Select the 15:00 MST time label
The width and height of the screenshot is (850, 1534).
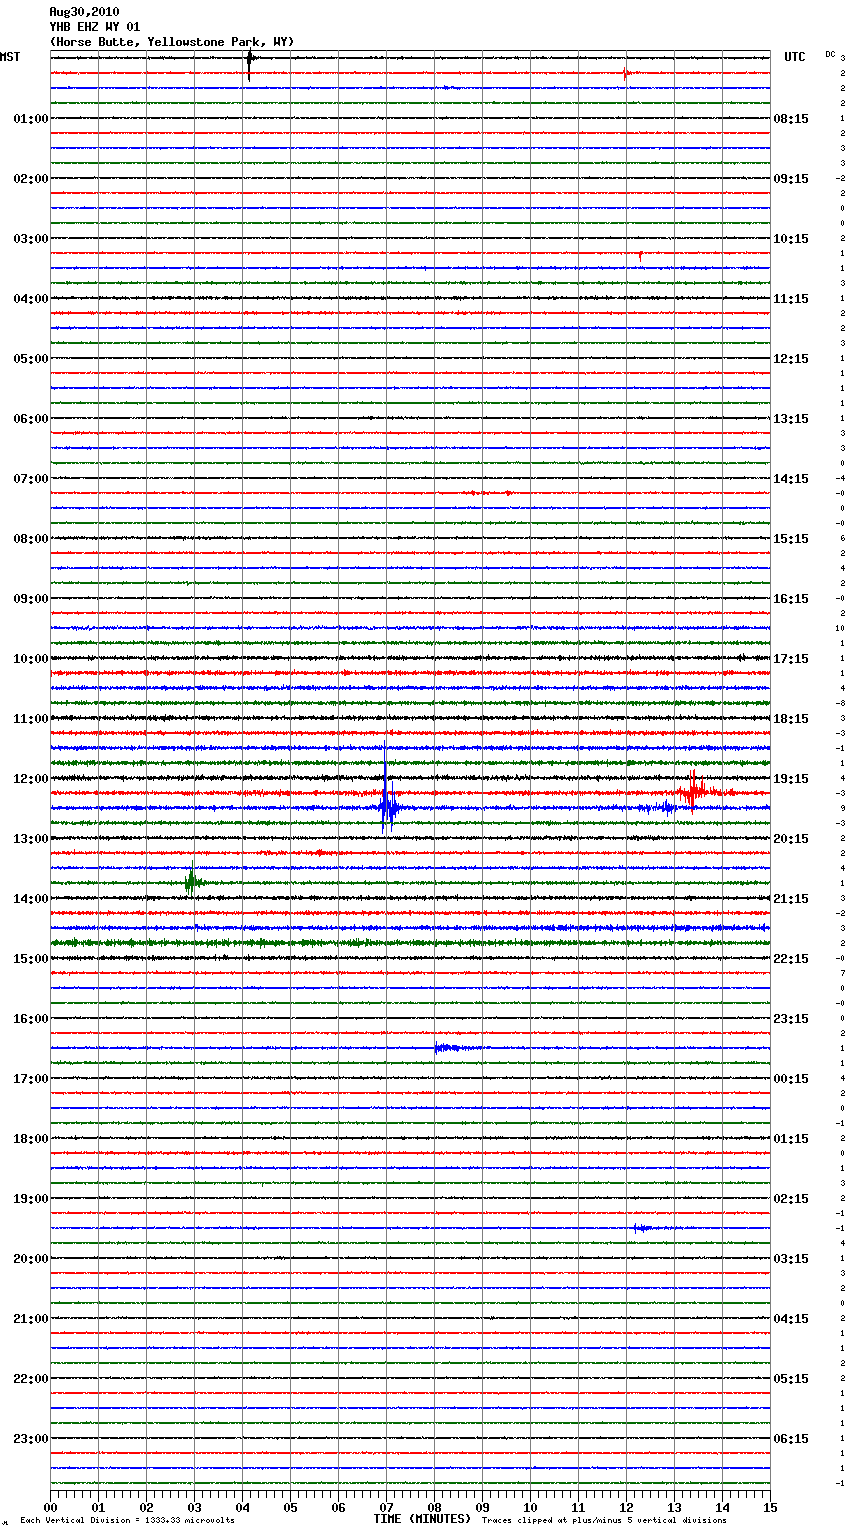(x=31, y=959)
